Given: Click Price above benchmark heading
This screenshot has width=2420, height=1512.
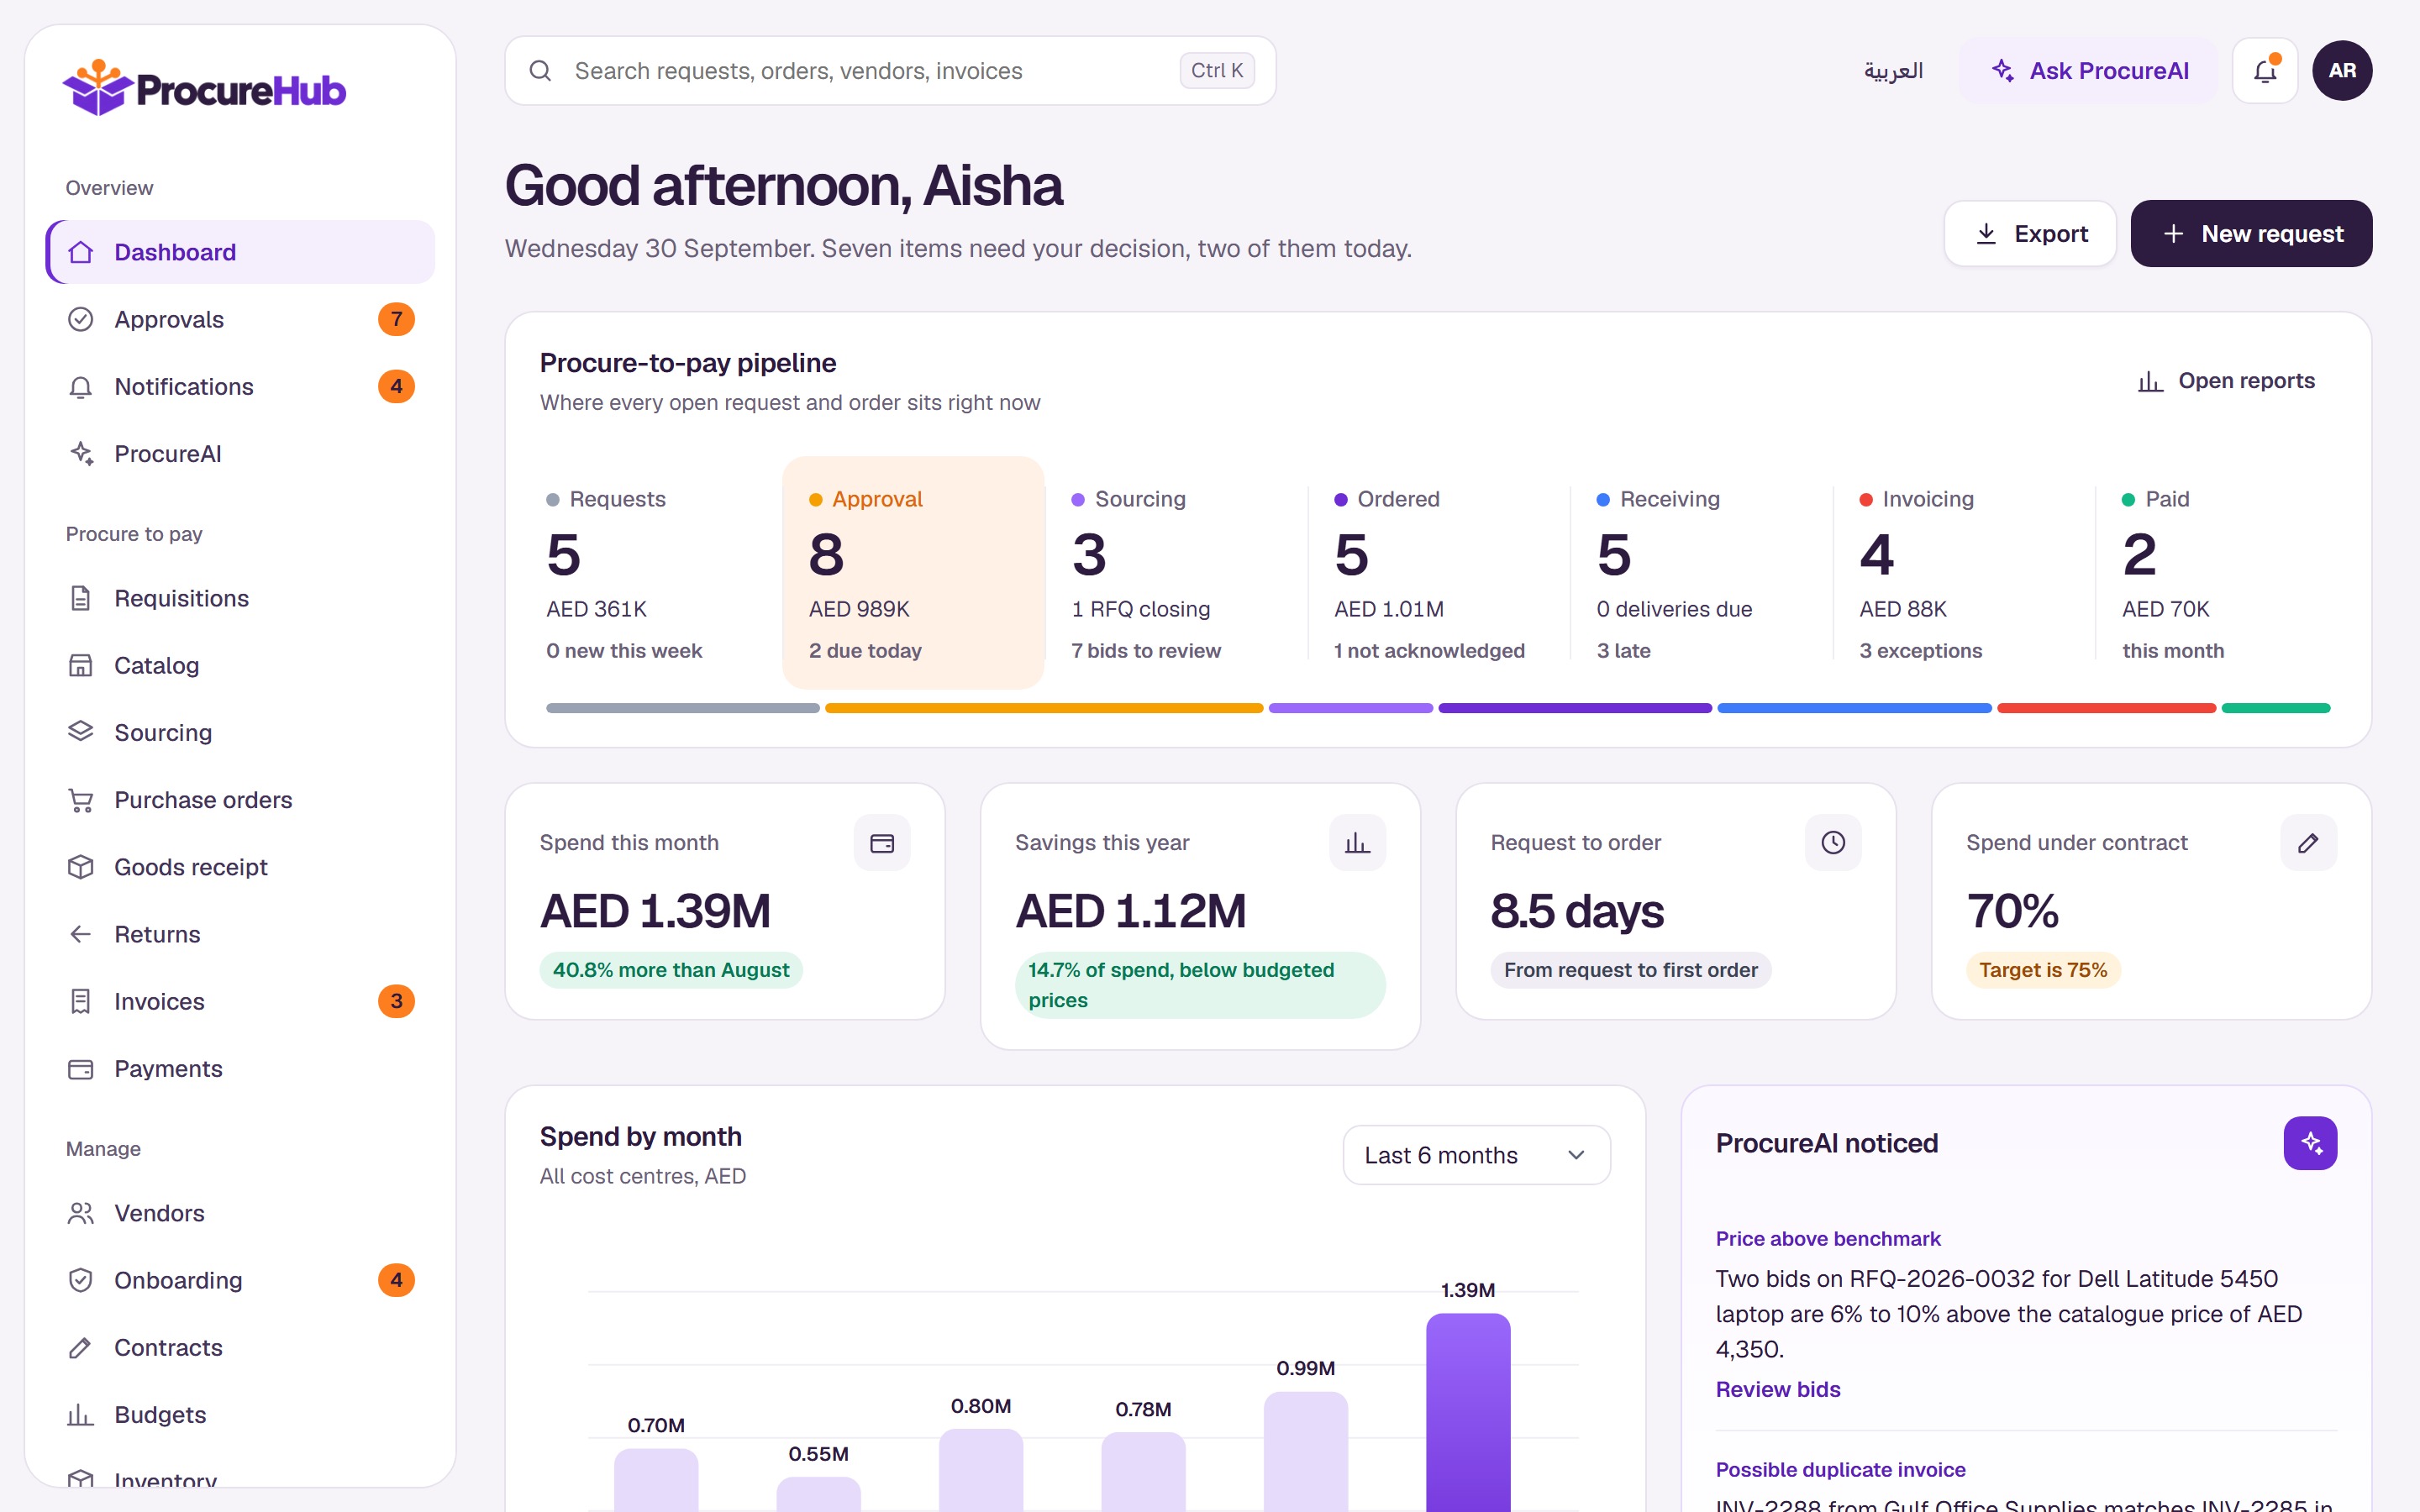Looking at the screenshot, I should [1828, 1239].
